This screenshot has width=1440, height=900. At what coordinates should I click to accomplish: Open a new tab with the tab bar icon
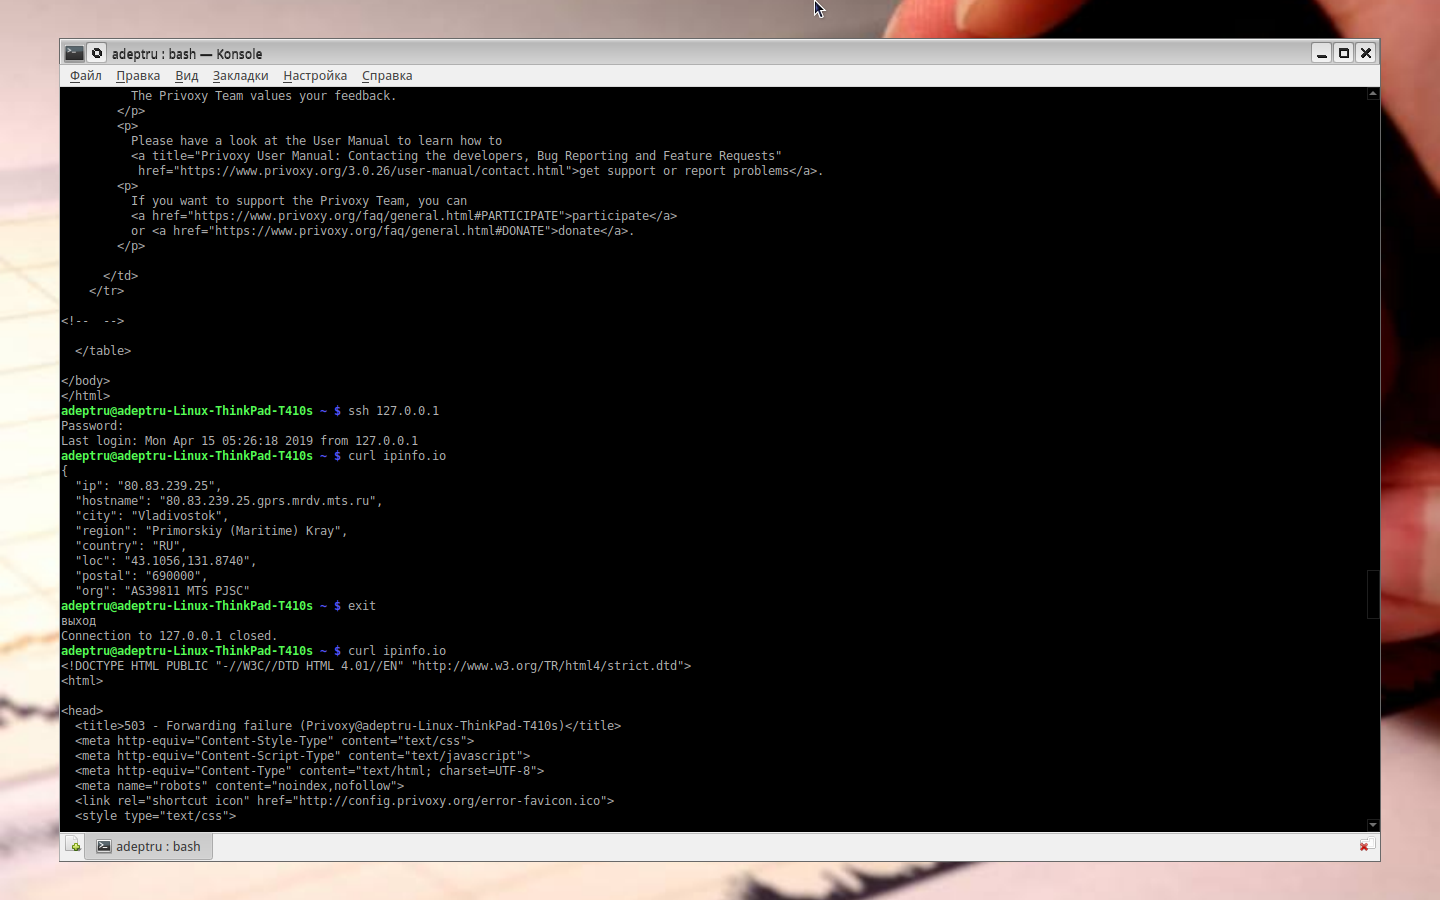point(73,846)
